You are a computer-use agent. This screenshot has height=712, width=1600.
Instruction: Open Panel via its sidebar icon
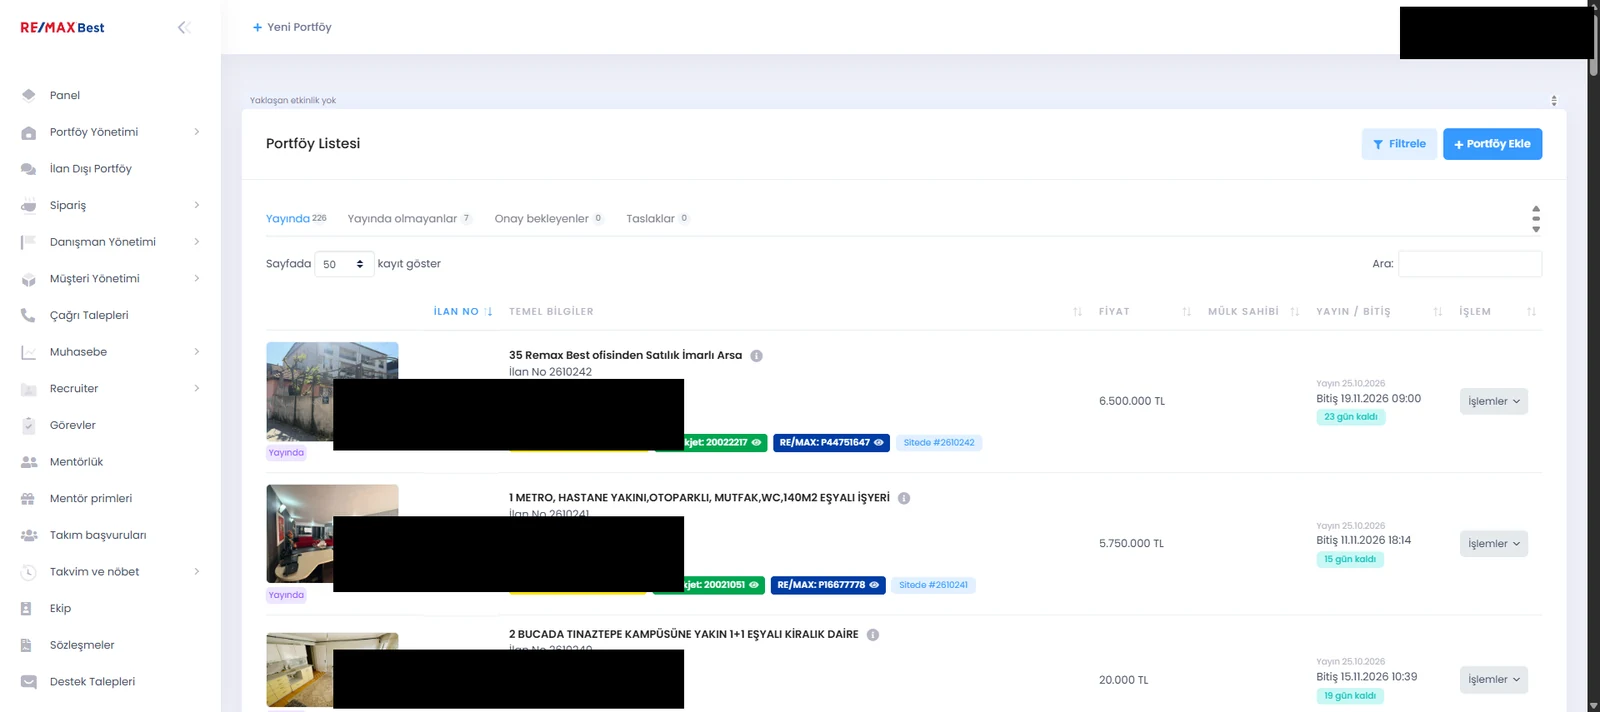(28, 95)
